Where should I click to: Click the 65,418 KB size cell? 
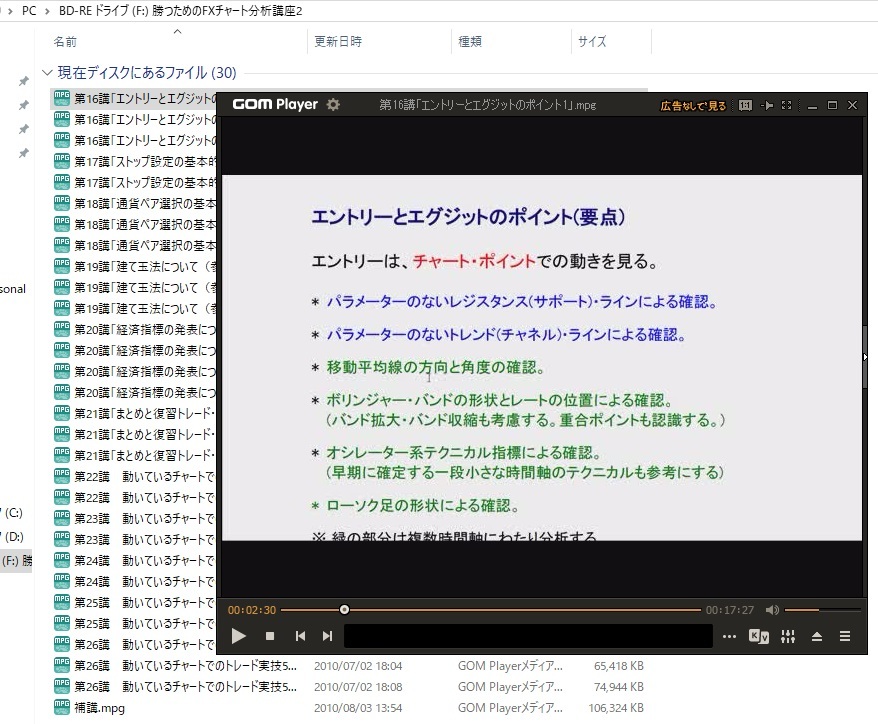pos(618,666)
